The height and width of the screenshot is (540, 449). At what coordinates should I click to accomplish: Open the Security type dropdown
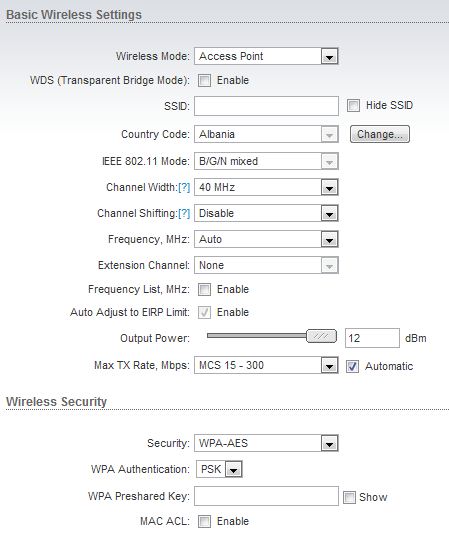[x=266, y=443]
